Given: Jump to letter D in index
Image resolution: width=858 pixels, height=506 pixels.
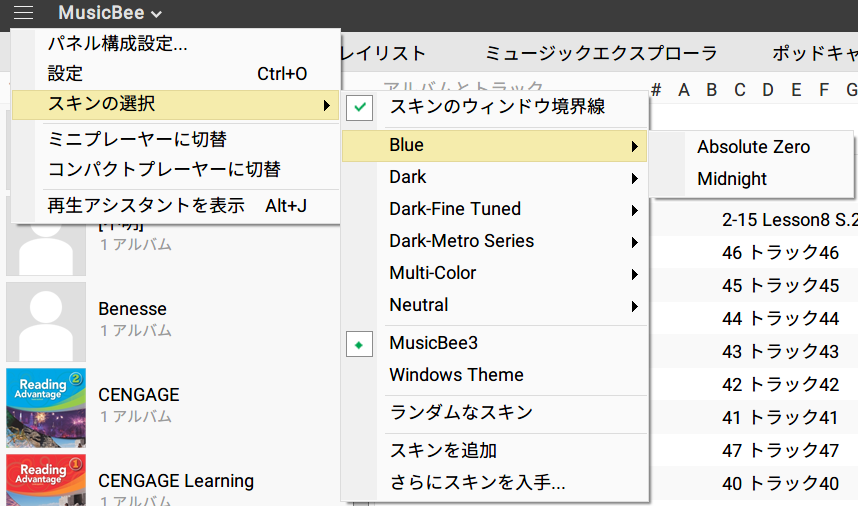Looking at the screenshot, I should (x=768, y=90).
